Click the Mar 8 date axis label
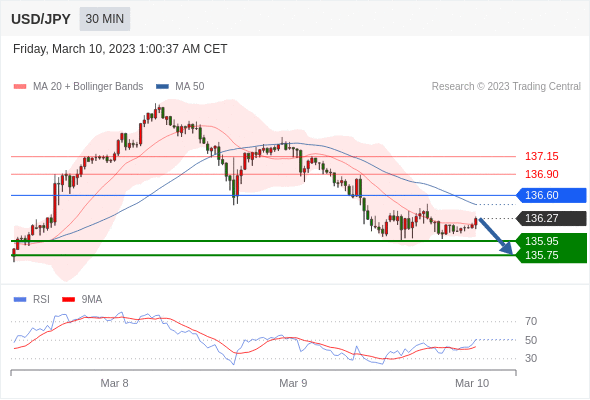Viewport: 590px width, 400px height. click(x=114, y=383)
